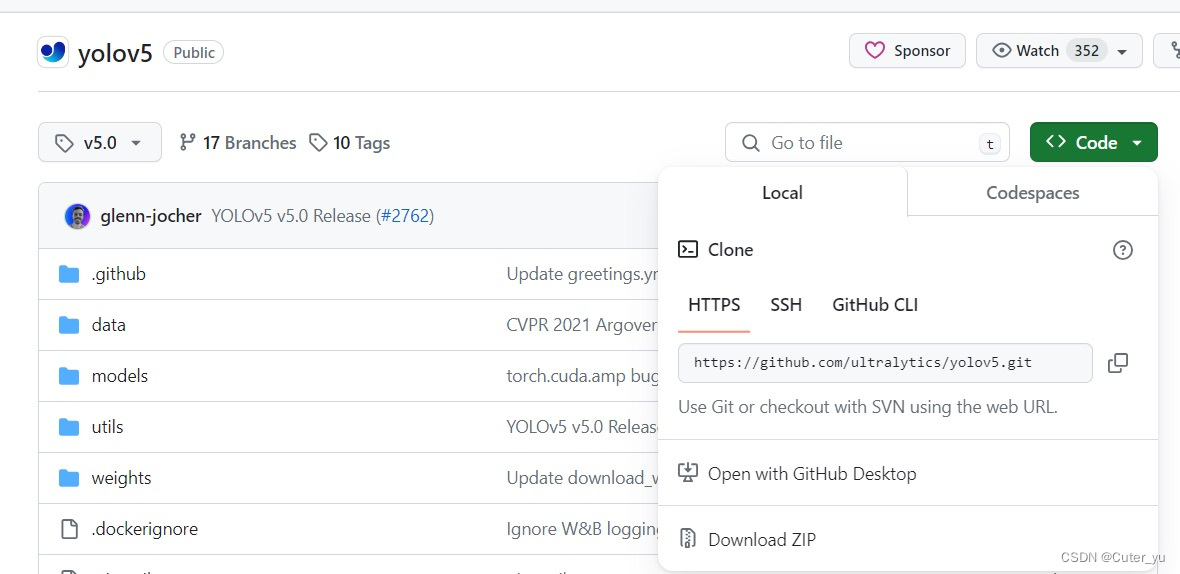Click the folder icon next to .github
The width and height of the screenshot is (1180, 574).
coord(69,274)
